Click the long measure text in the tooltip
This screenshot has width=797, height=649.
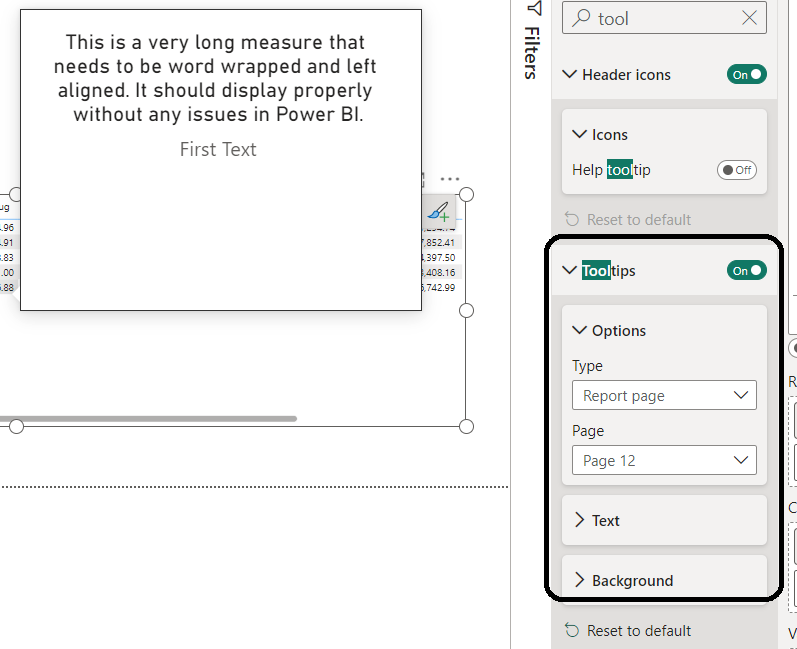(216, 78)
